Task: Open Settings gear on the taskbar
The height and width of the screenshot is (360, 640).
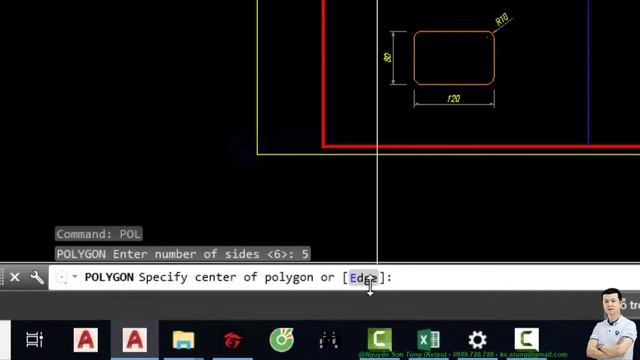Action: click(x=478, y=340)
